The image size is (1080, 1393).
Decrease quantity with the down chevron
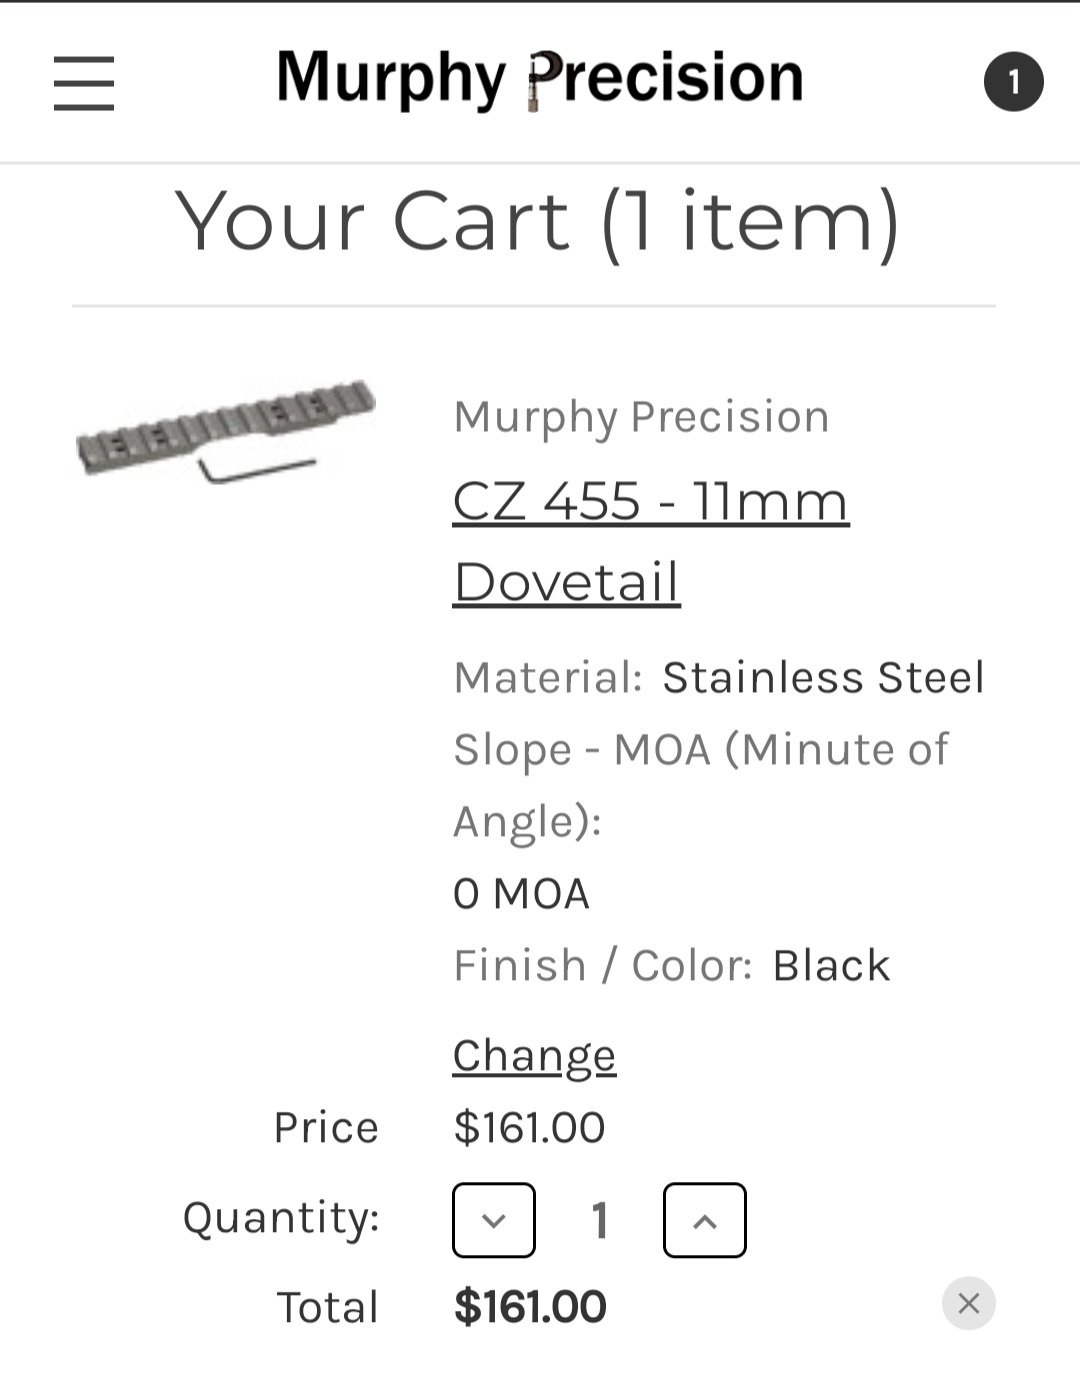494,1220
